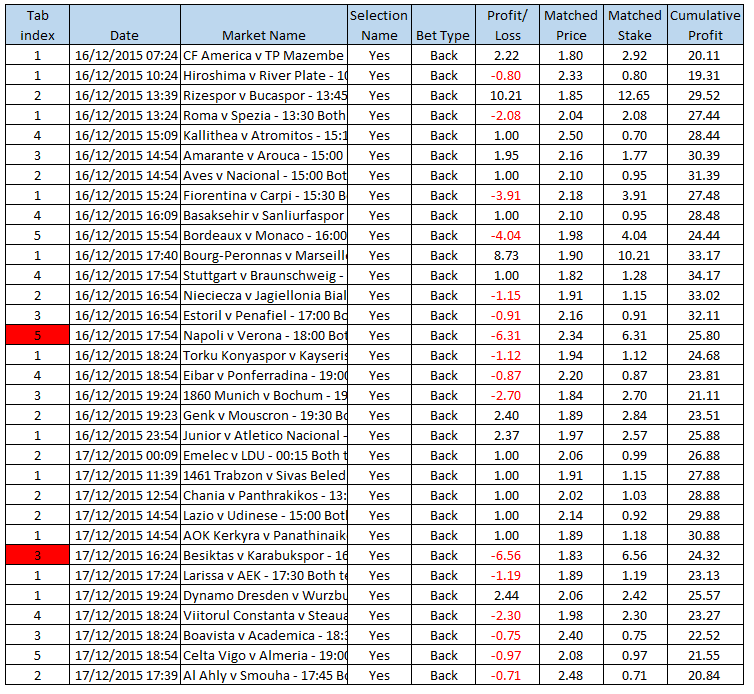Select the Selection Name header cell

(379, 25)
